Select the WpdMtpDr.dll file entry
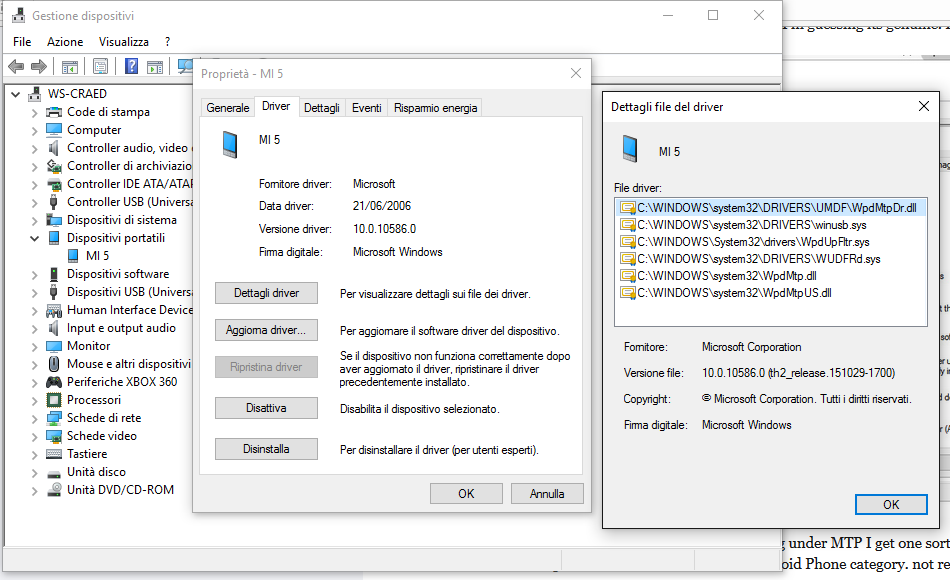 (771, 208)
